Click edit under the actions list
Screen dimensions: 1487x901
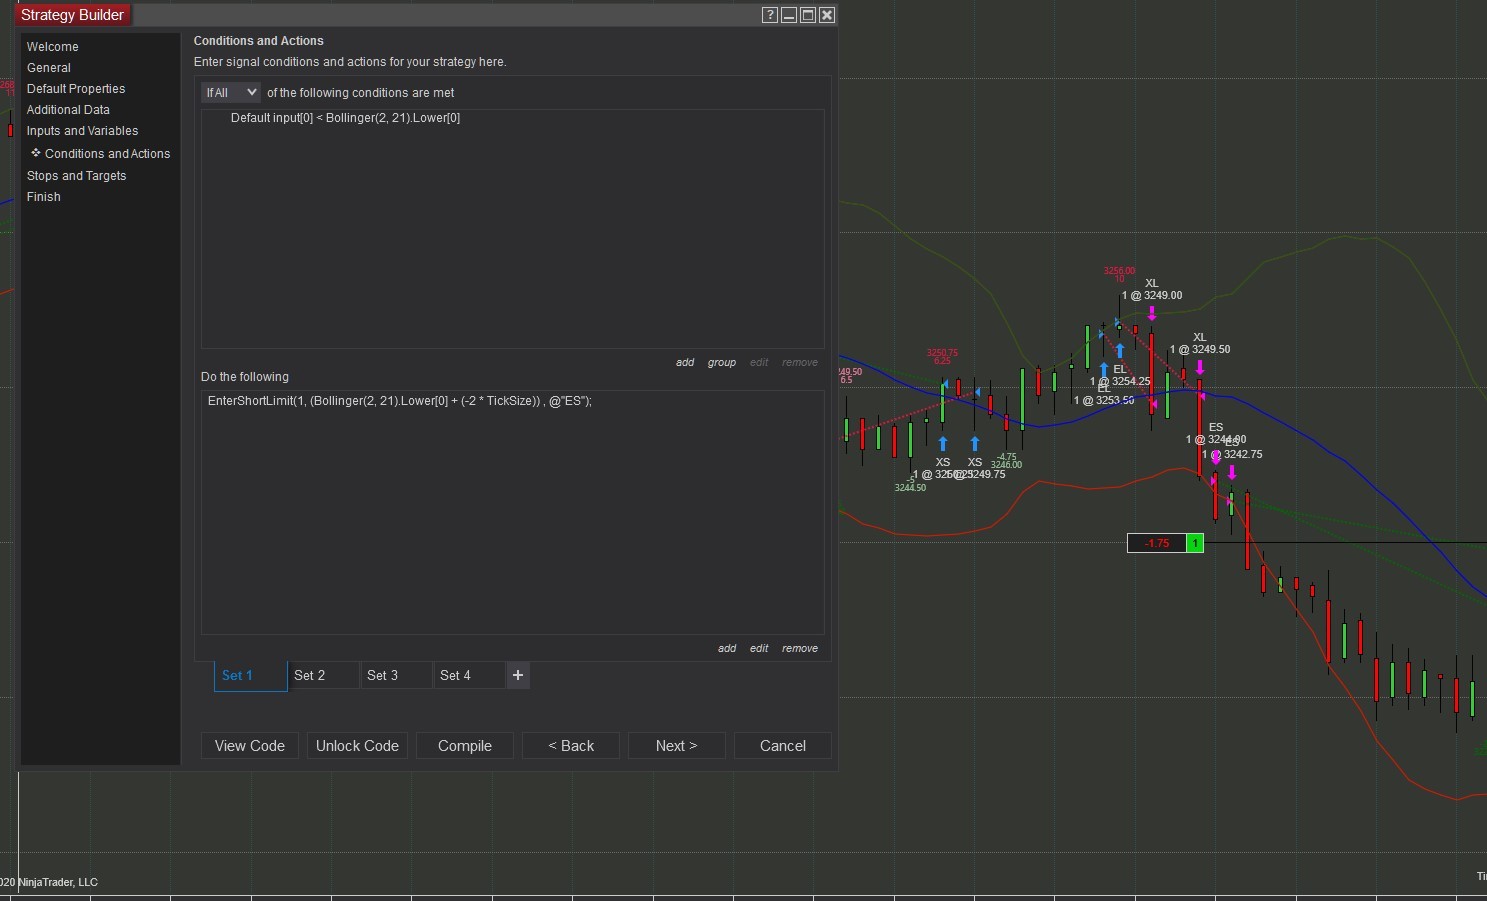759,649
